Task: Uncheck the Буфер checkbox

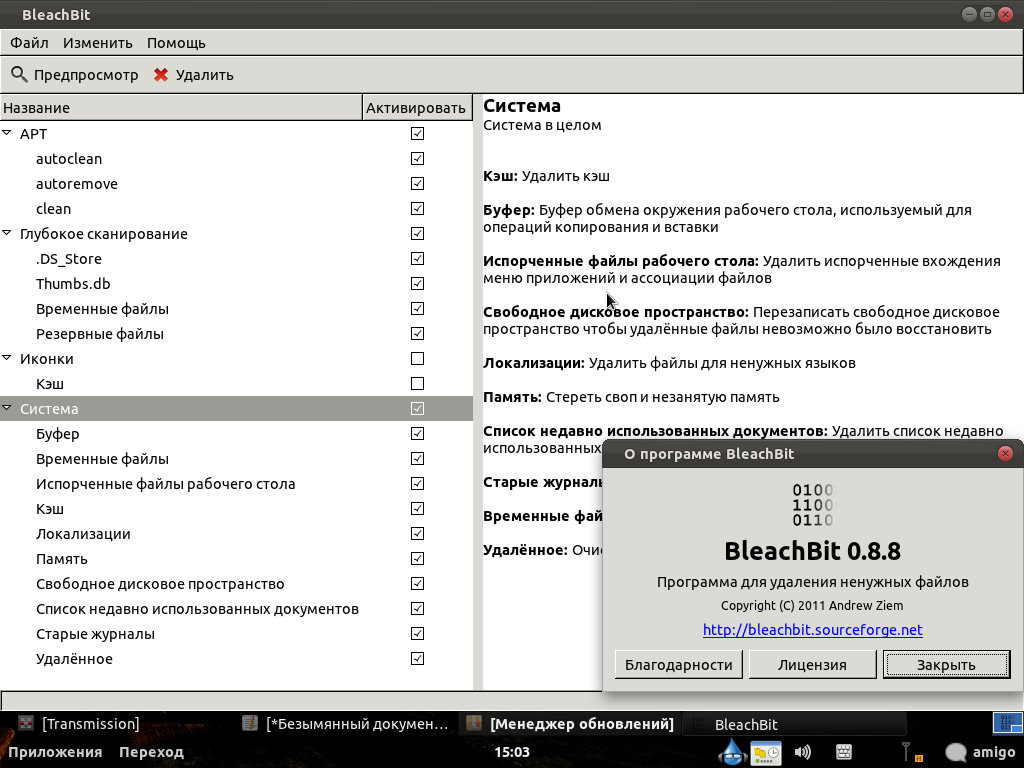Action: 417,433
